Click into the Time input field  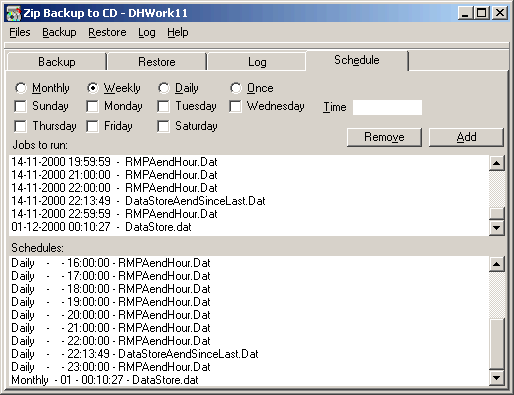pyautogui.click(x=387, y=107)
